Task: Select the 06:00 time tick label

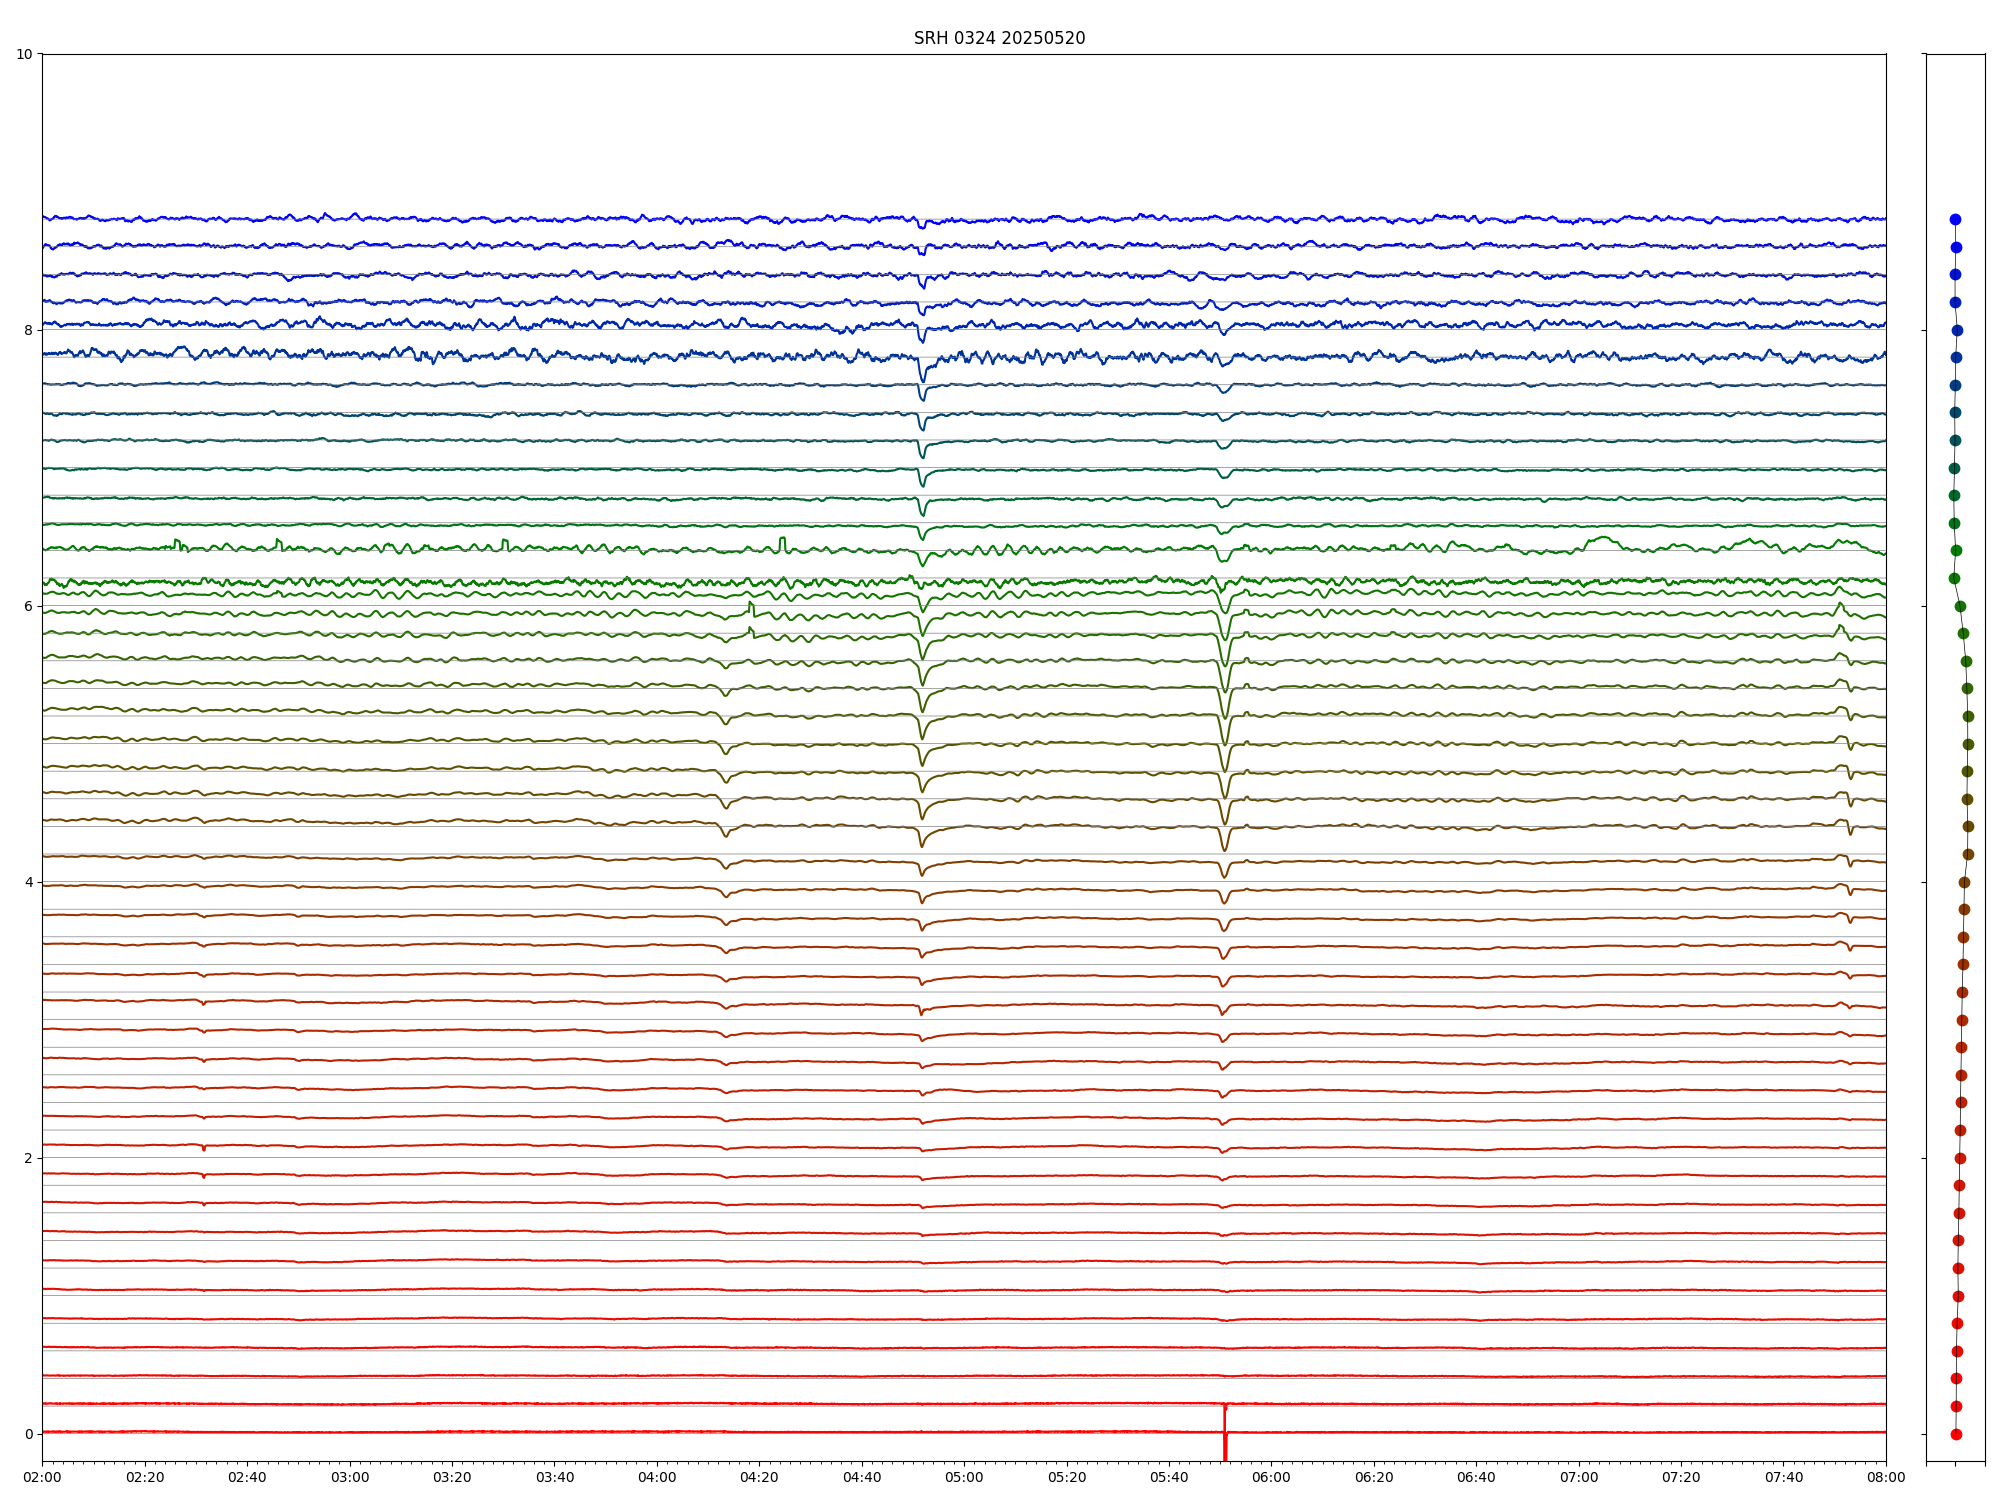Action: coord(1271,1477)
